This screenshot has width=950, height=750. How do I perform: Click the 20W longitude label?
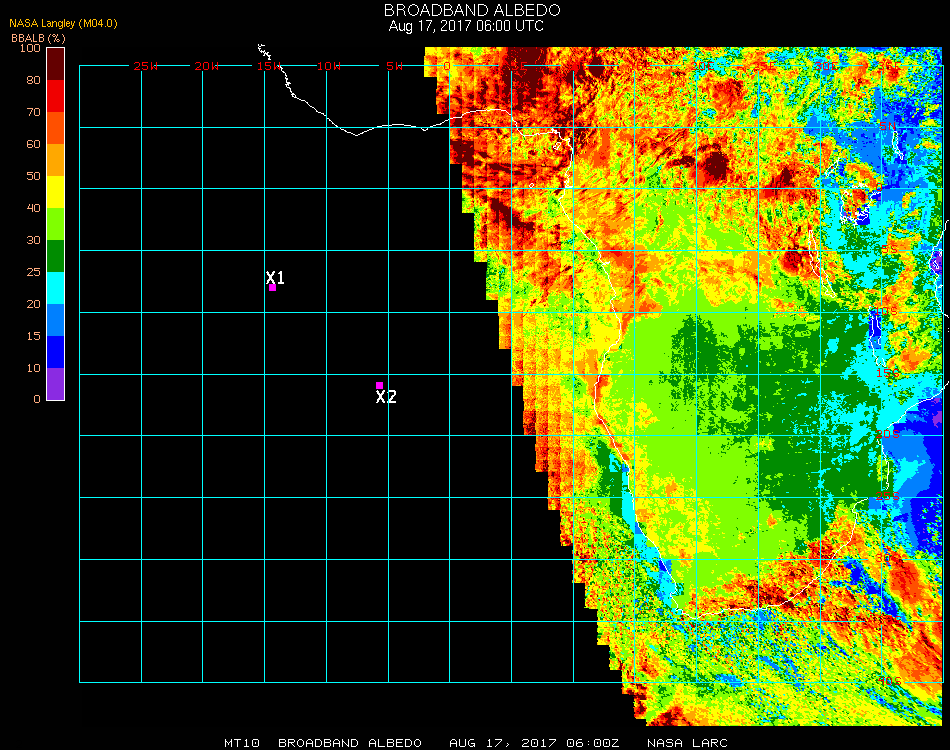tap(206, 66)
